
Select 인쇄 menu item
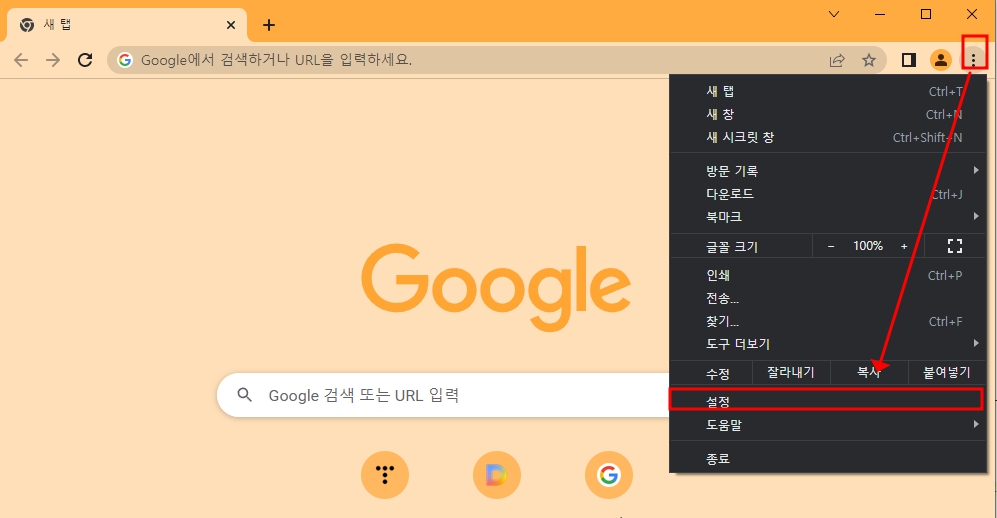point(828,275)
